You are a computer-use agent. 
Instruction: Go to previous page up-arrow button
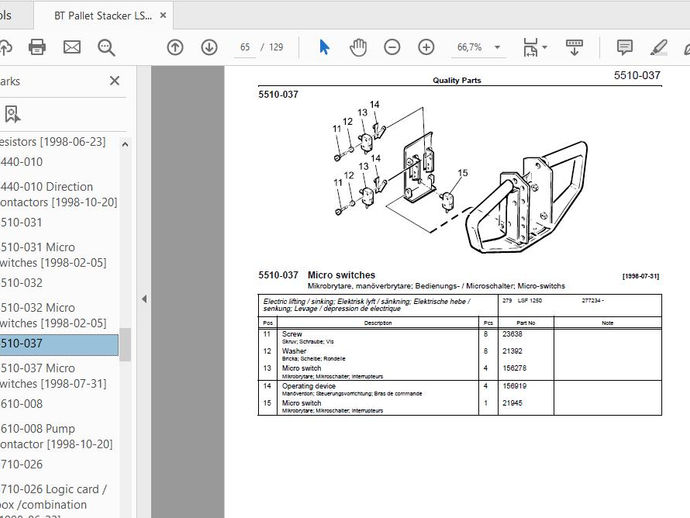click(175, 47)
